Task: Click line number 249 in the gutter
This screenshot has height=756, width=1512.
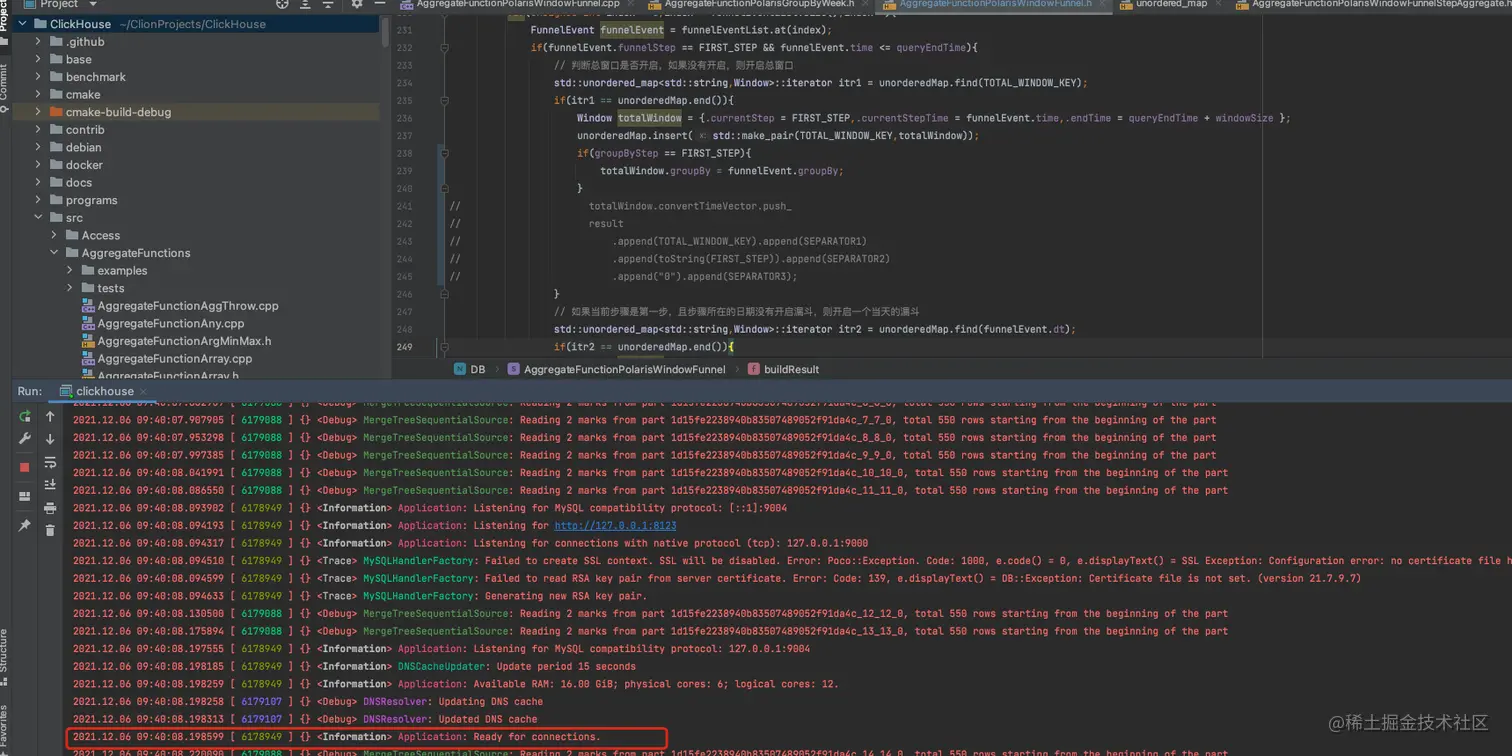Action: pyautogui.click(x=404, y=347)
